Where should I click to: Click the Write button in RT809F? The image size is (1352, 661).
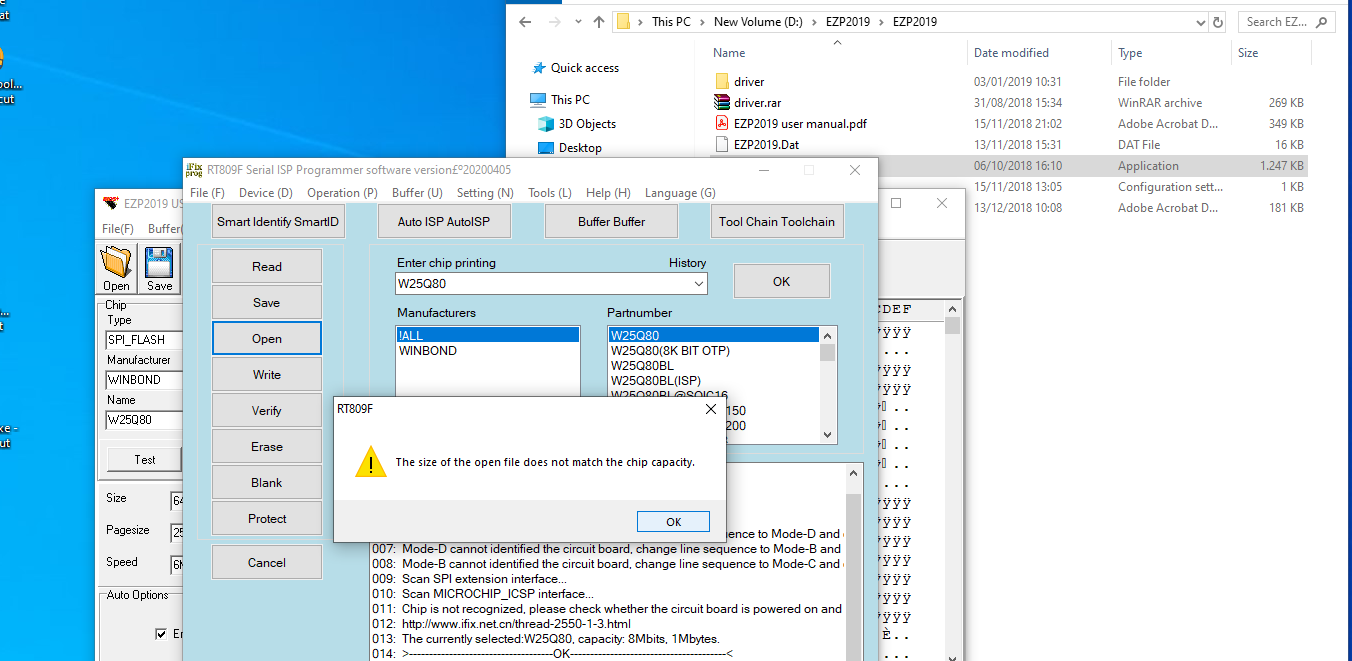coord(267,375)
